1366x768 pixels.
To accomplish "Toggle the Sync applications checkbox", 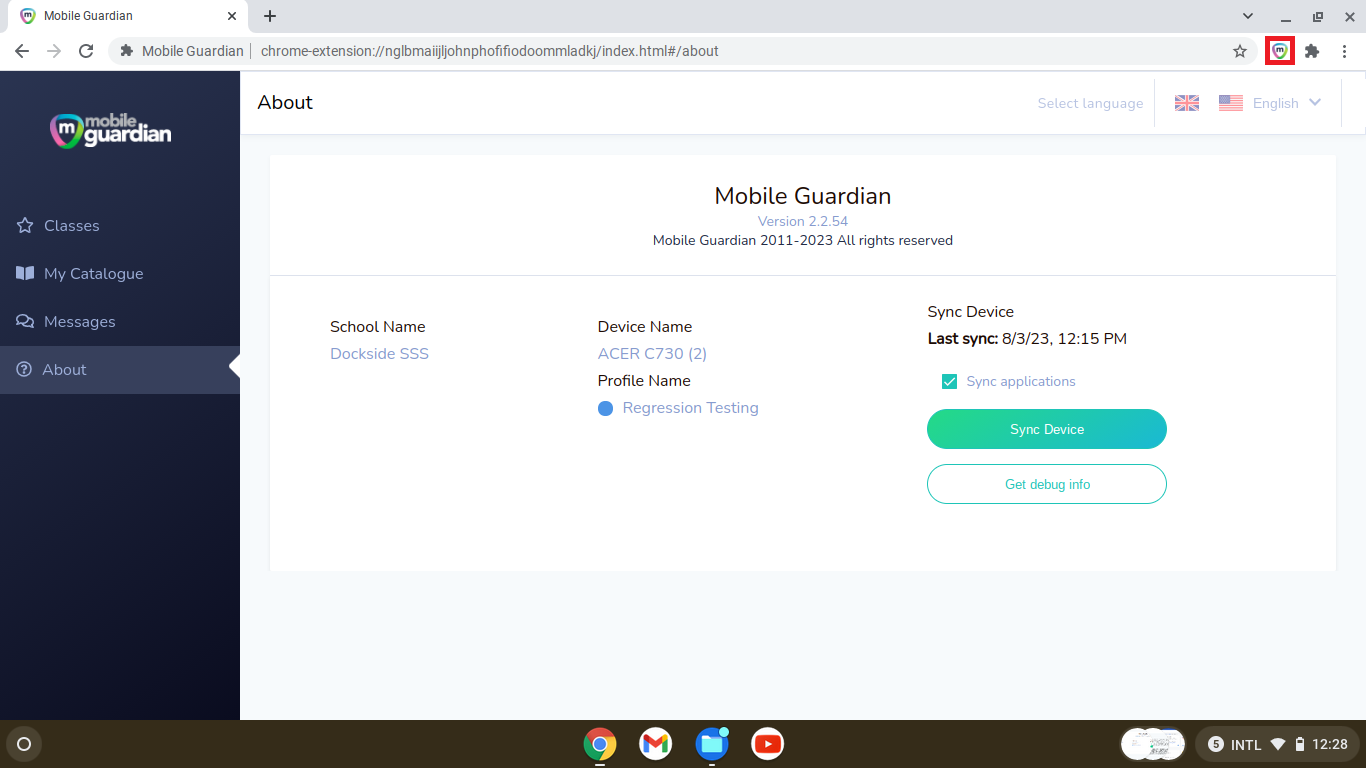I will coord(950,382).
